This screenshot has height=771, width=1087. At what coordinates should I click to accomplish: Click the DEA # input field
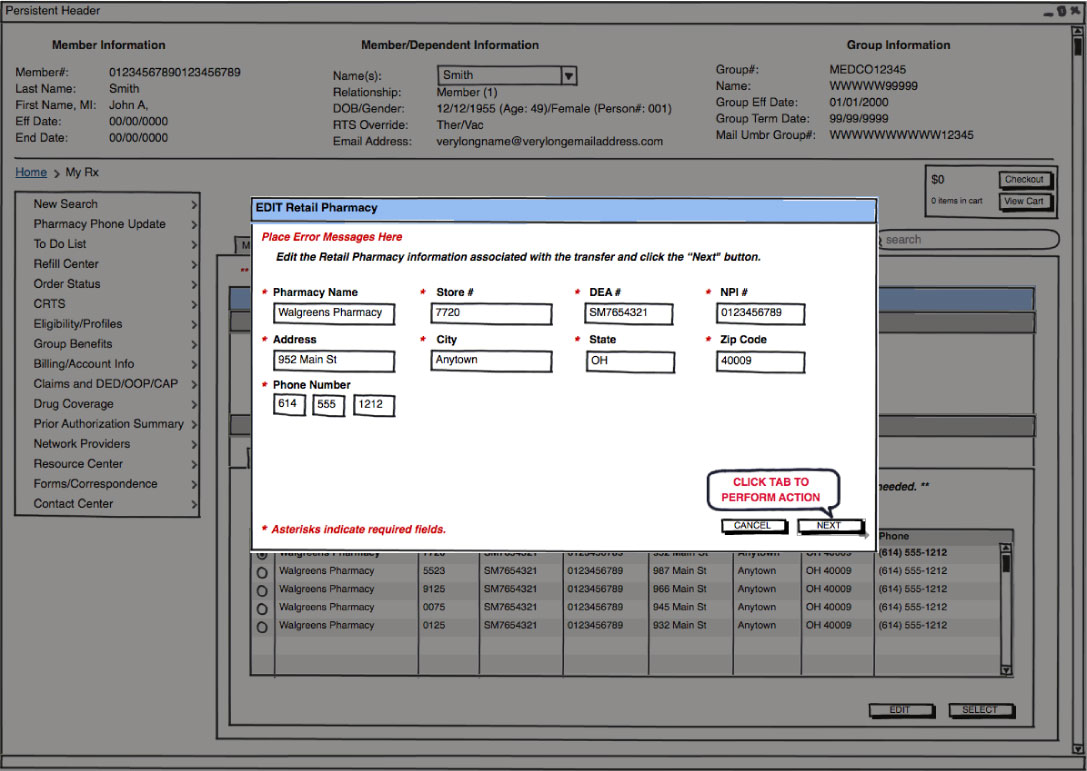pos(629,313)
